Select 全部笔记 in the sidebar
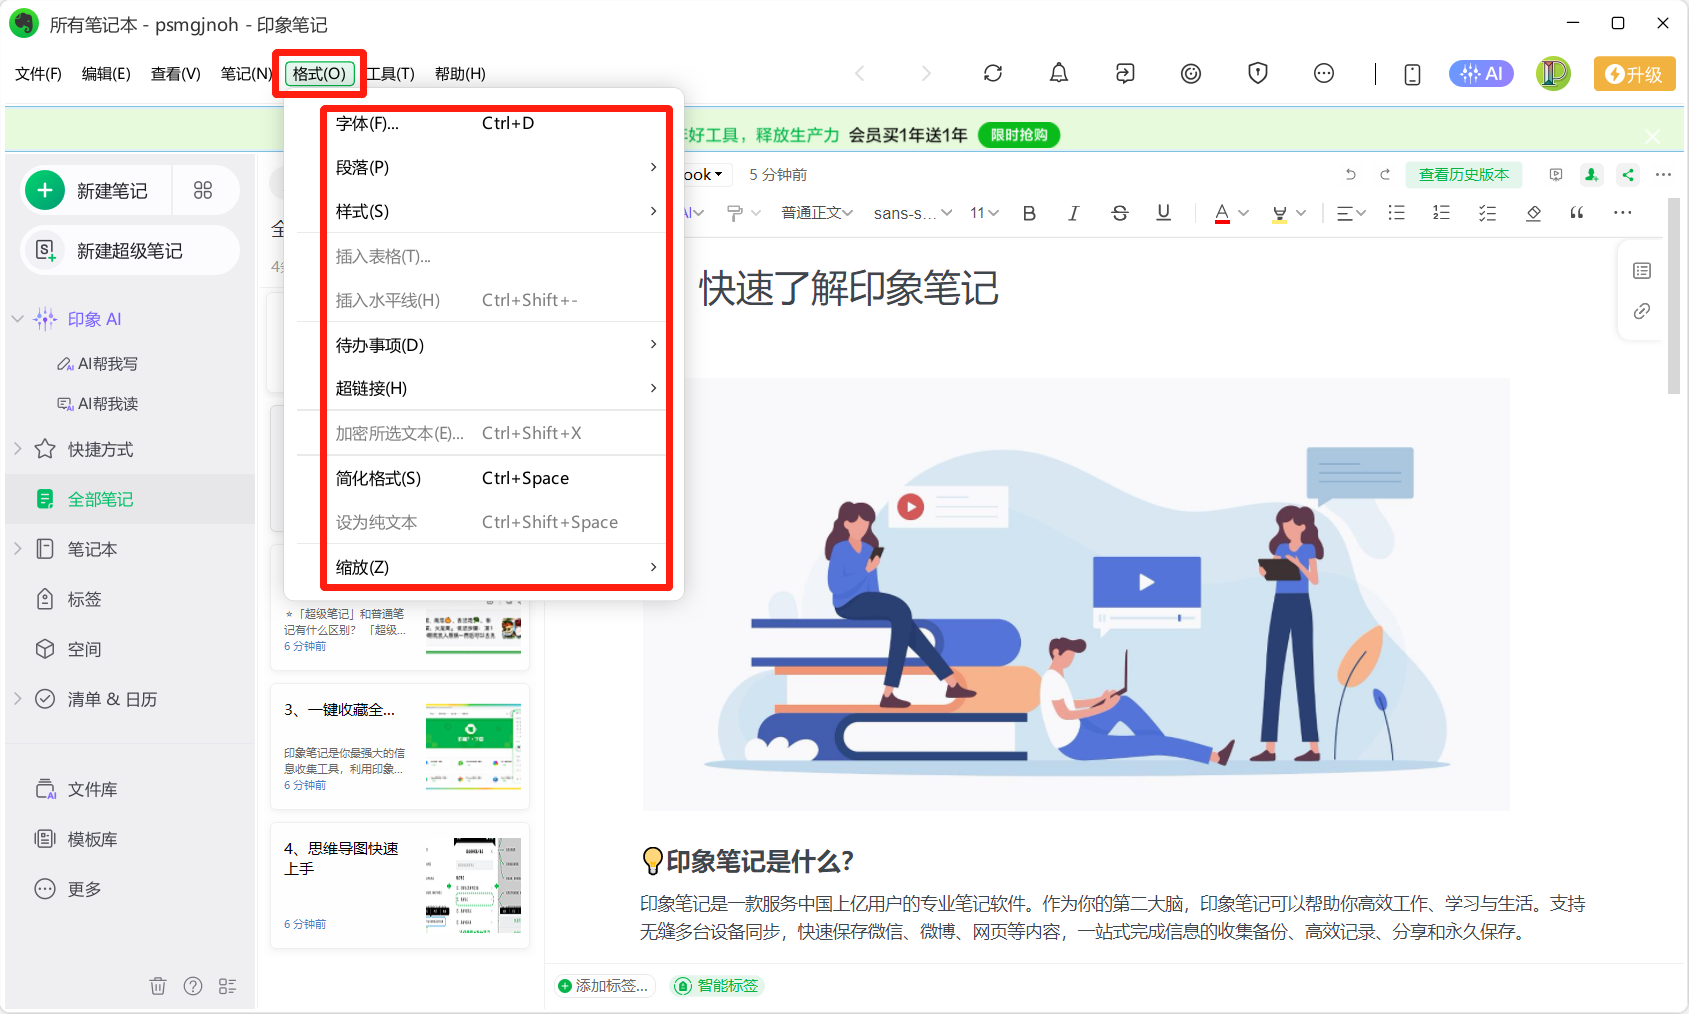1689x1014 pixels. 130,499
